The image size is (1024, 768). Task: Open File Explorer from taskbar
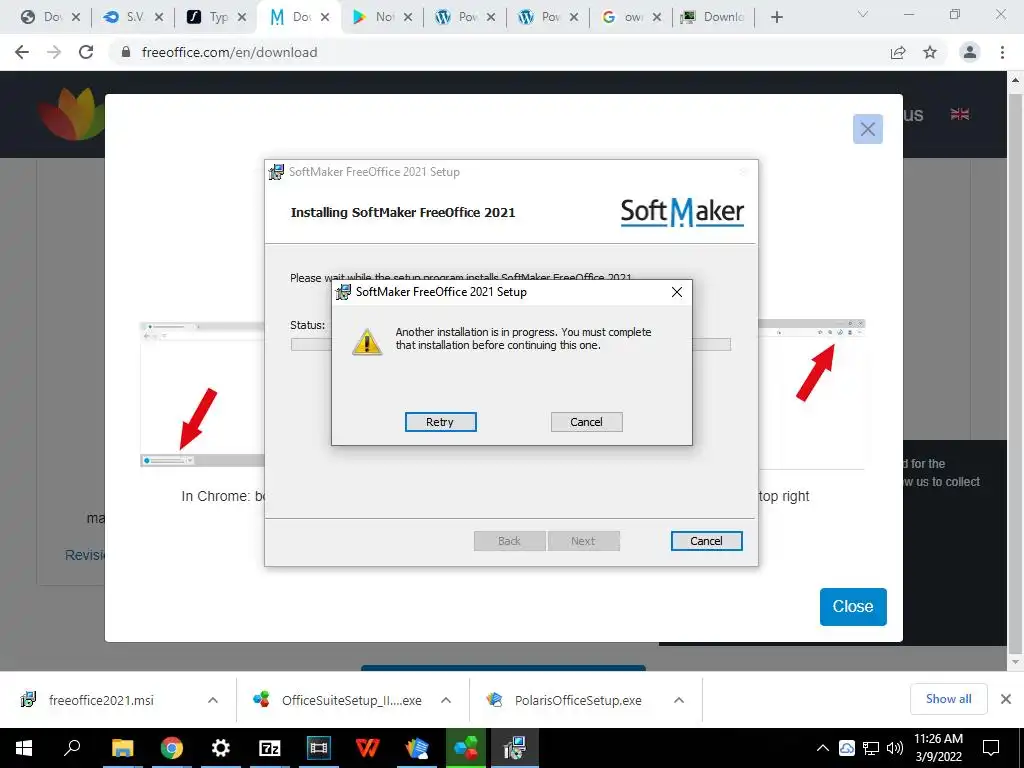(122, 748)
